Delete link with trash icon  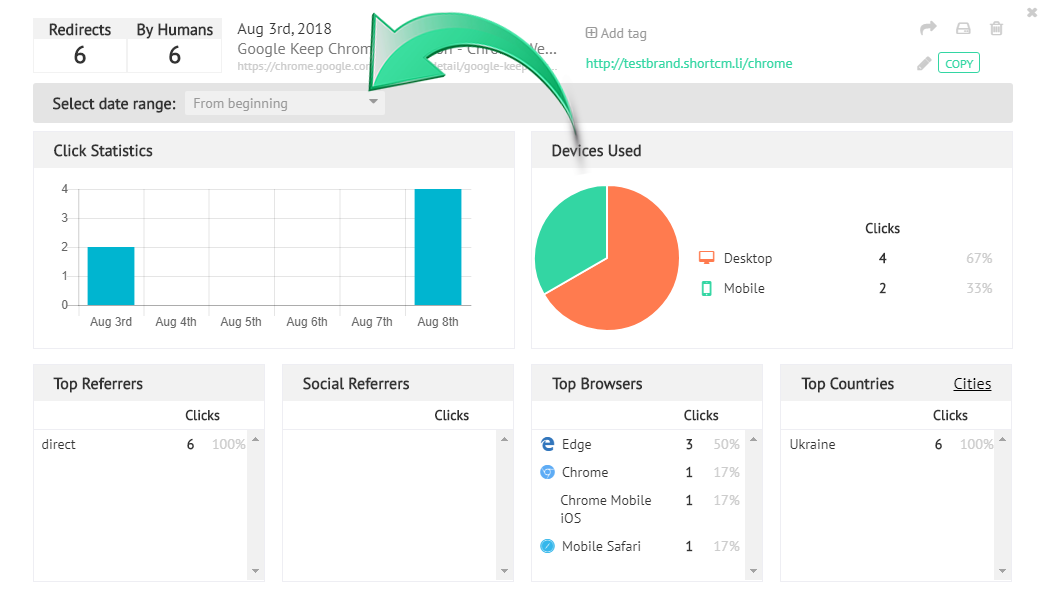997,28
